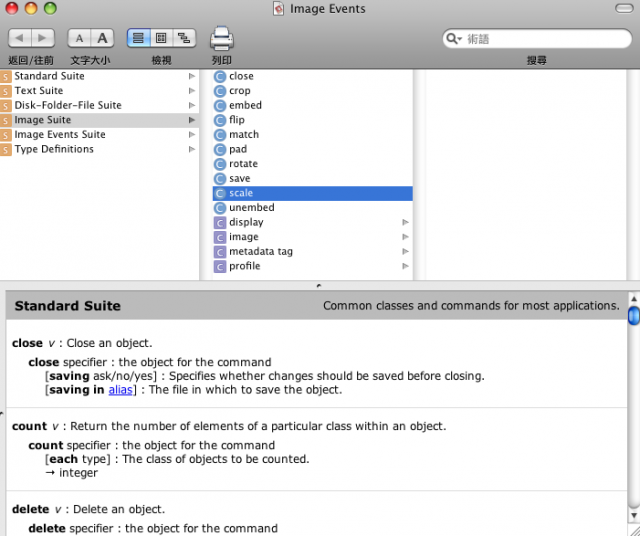Select the flip command text
The height and width of the screenshot is (536, 640).
pos(237,120)
